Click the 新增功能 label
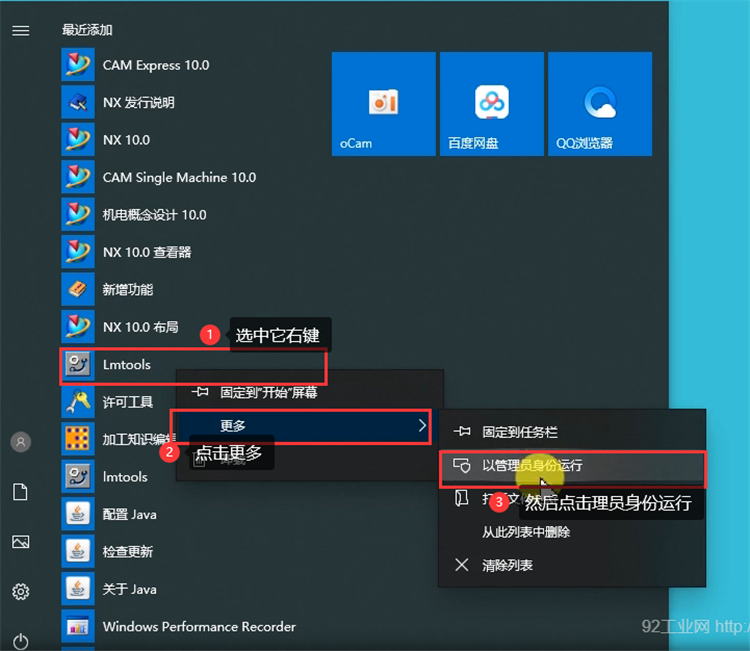The width and height of the screenshot is (750, 651). tap(128, 289)
